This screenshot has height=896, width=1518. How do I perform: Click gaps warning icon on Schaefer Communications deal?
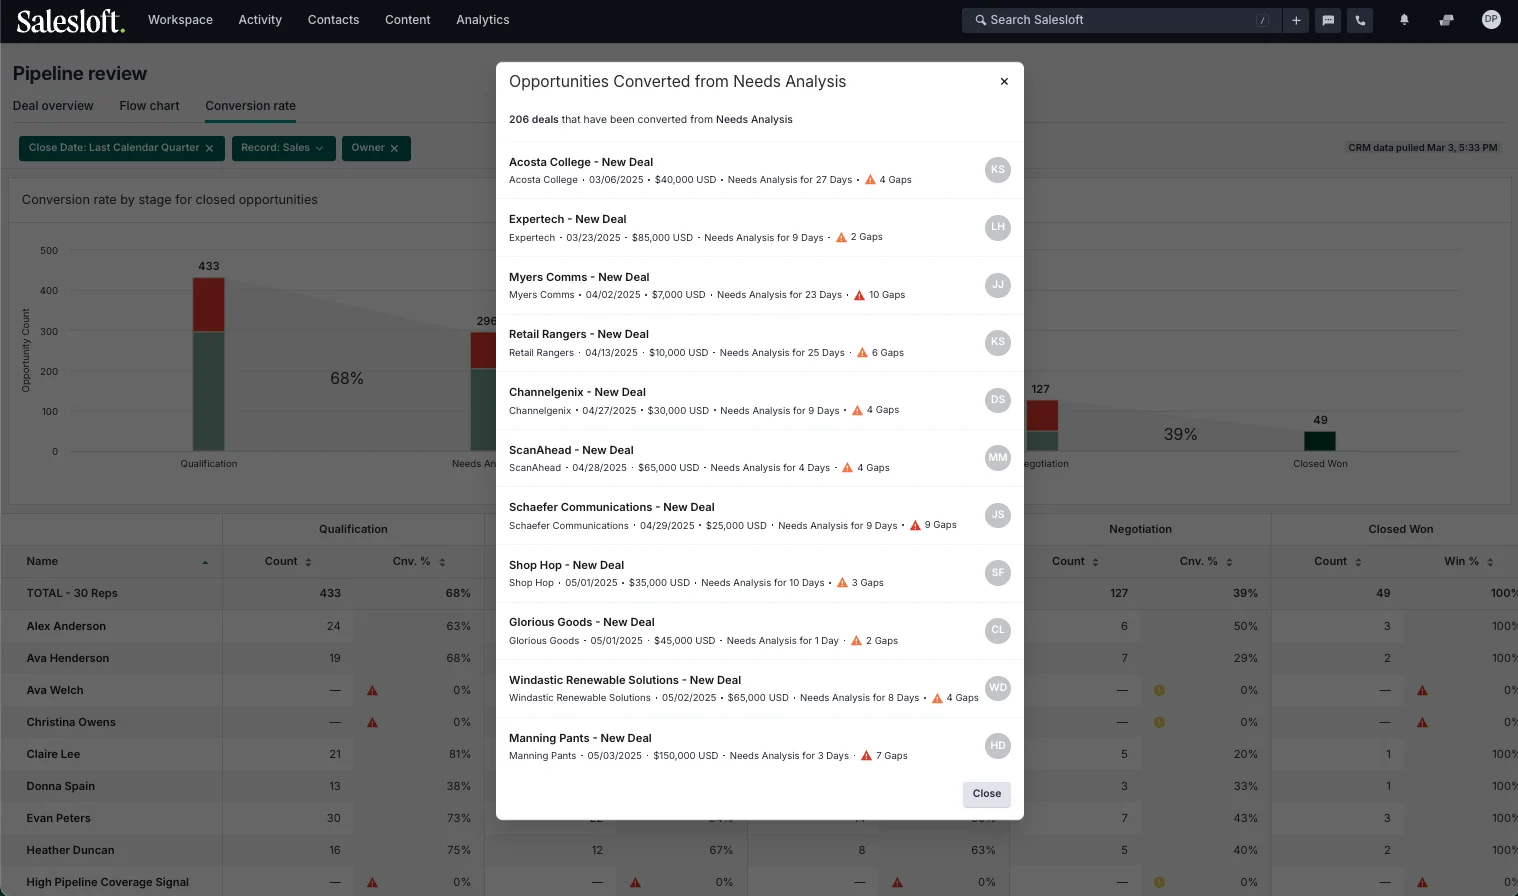point(915,525)
